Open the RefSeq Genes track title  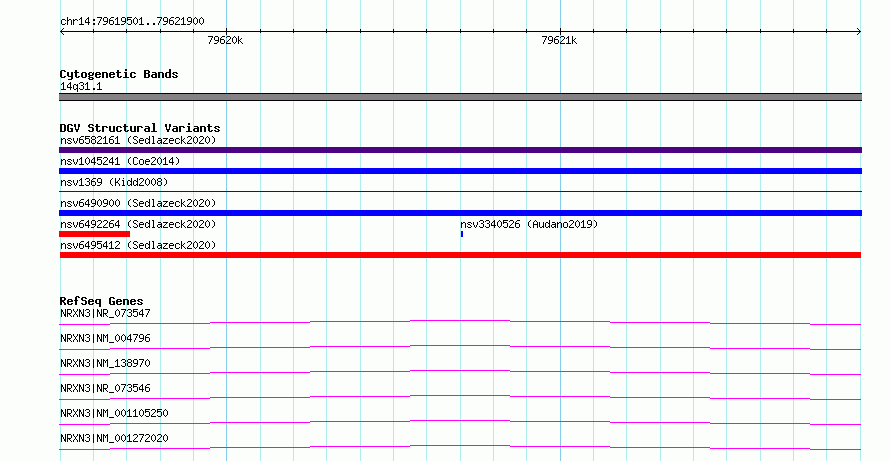click(102, 301)
